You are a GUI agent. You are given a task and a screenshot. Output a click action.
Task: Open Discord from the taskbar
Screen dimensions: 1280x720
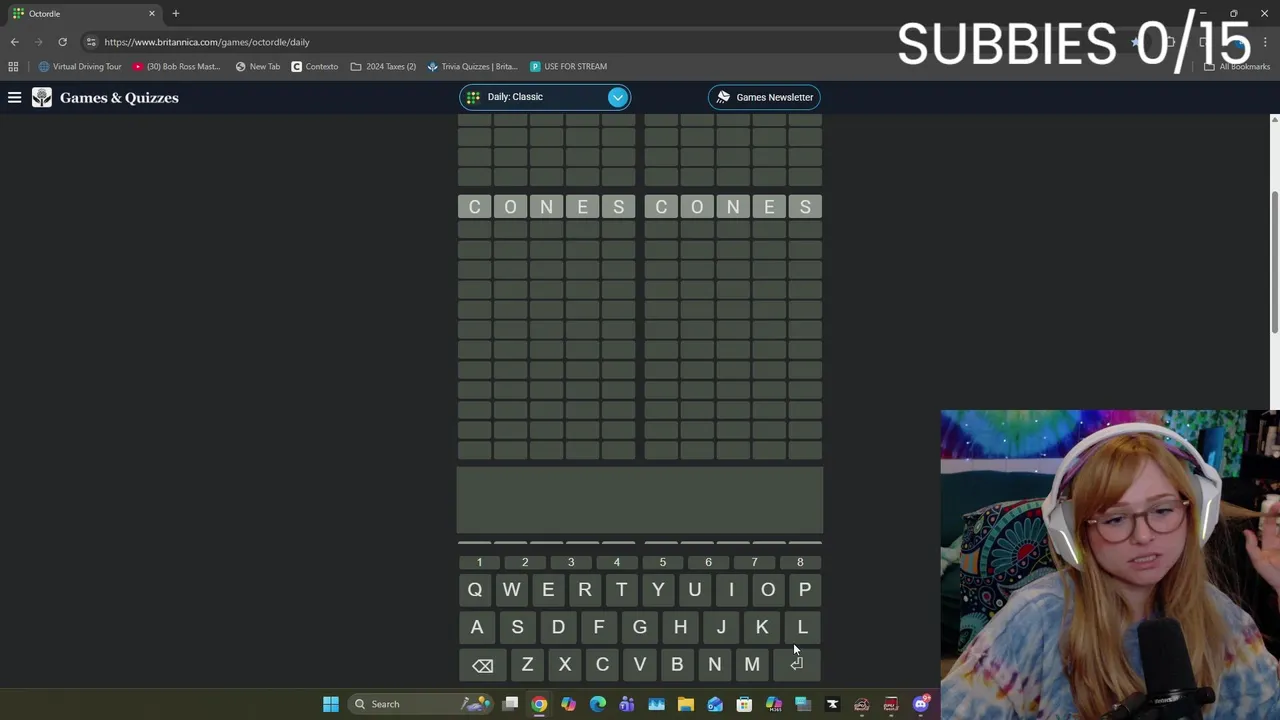(x=921, y=704)
